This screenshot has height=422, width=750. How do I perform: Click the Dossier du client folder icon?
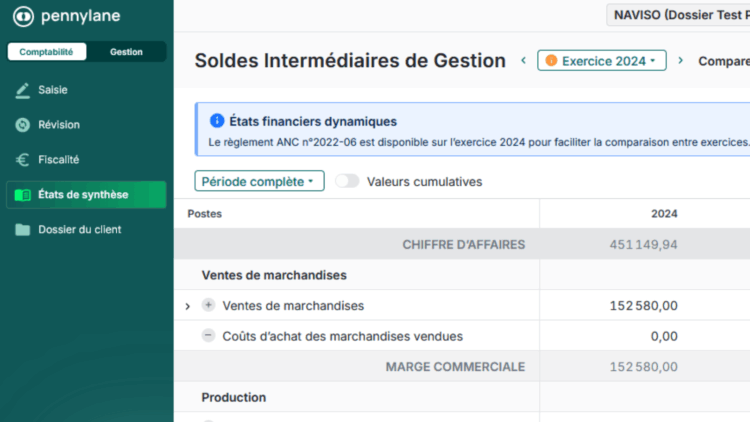[23, 230]
